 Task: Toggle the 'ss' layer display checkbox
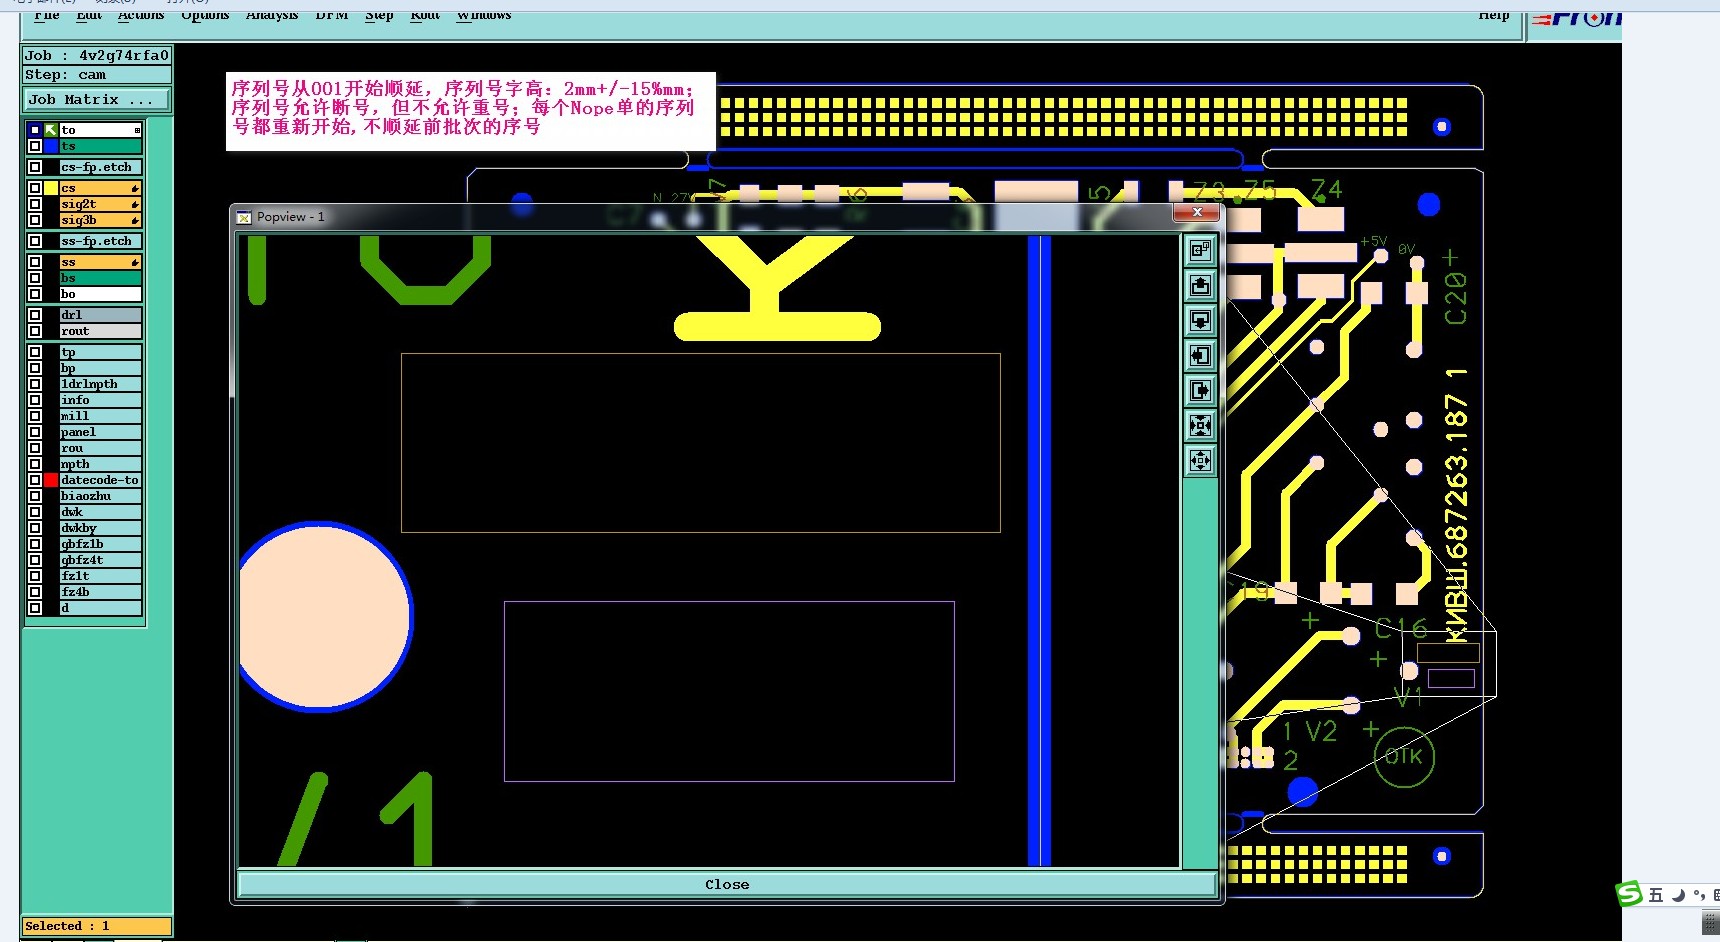point(35,262)
